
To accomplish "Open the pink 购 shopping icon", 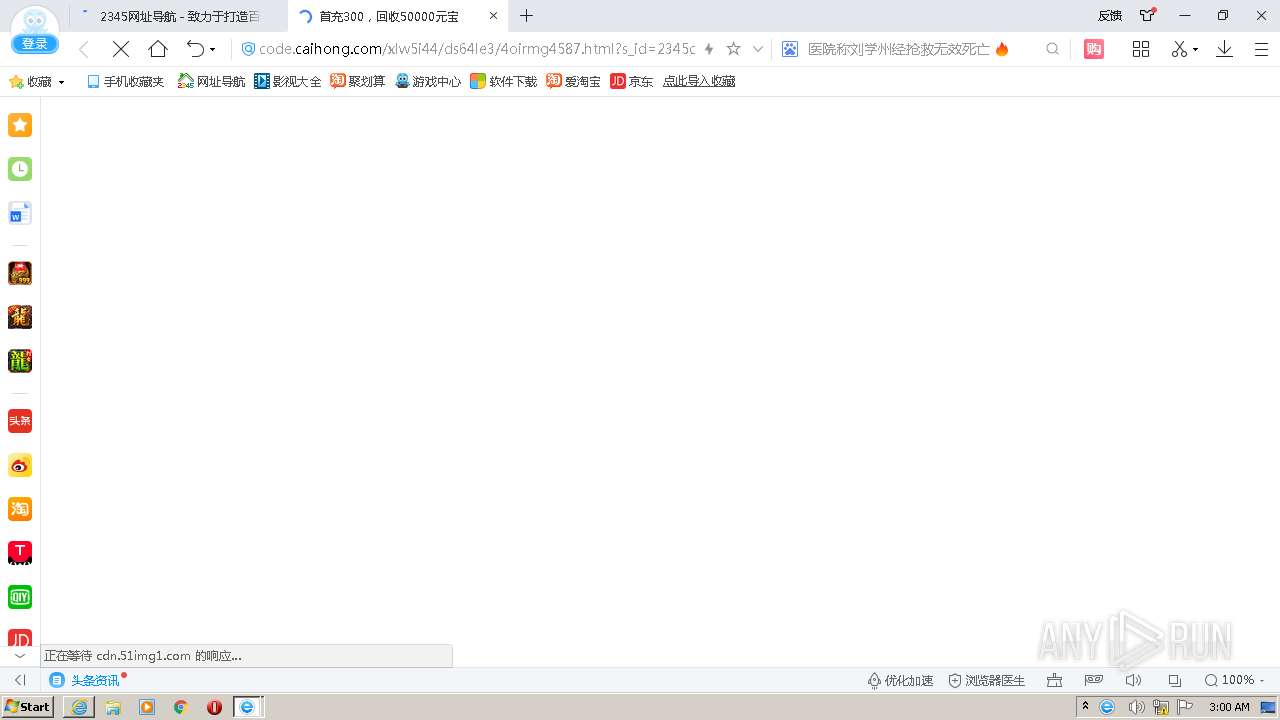I will [1094, 49].
